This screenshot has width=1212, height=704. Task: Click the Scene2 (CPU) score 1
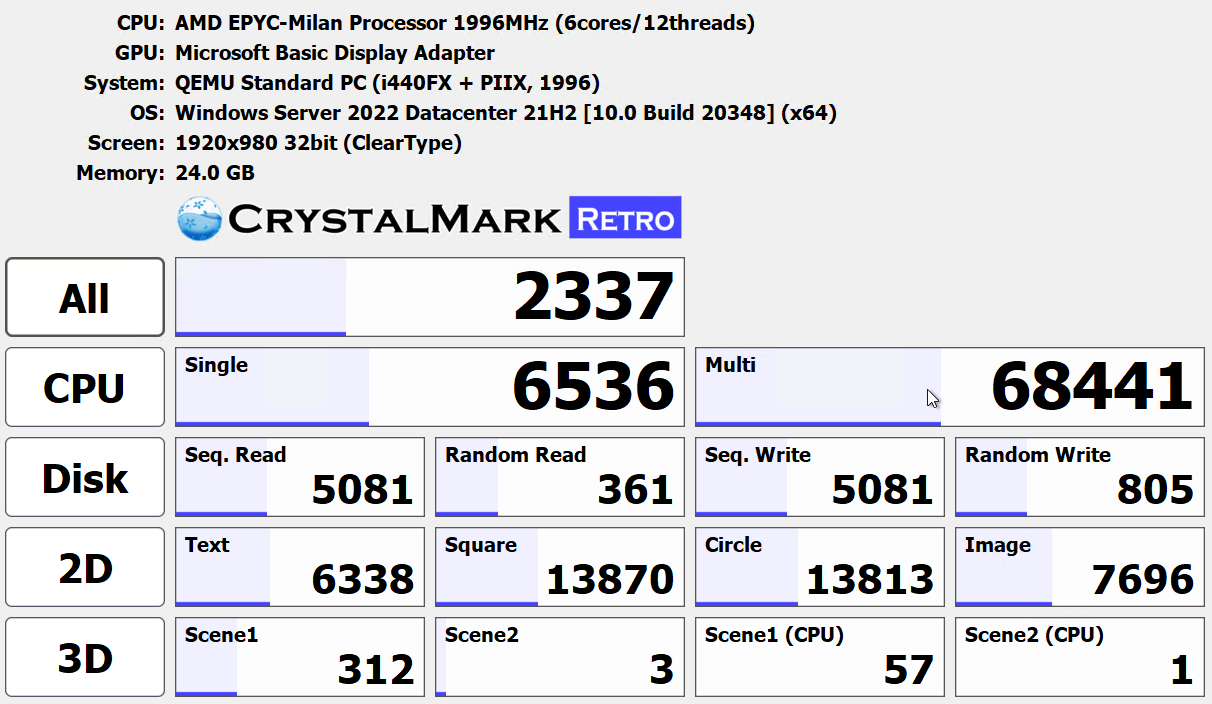pyautogui.click(x=1080, y=657)
